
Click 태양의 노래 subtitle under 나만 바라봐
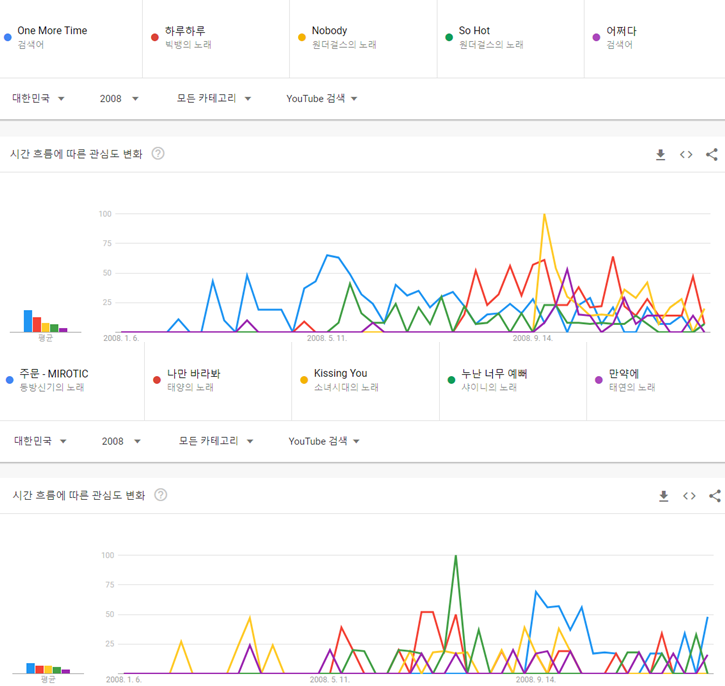tap(190, 387)
